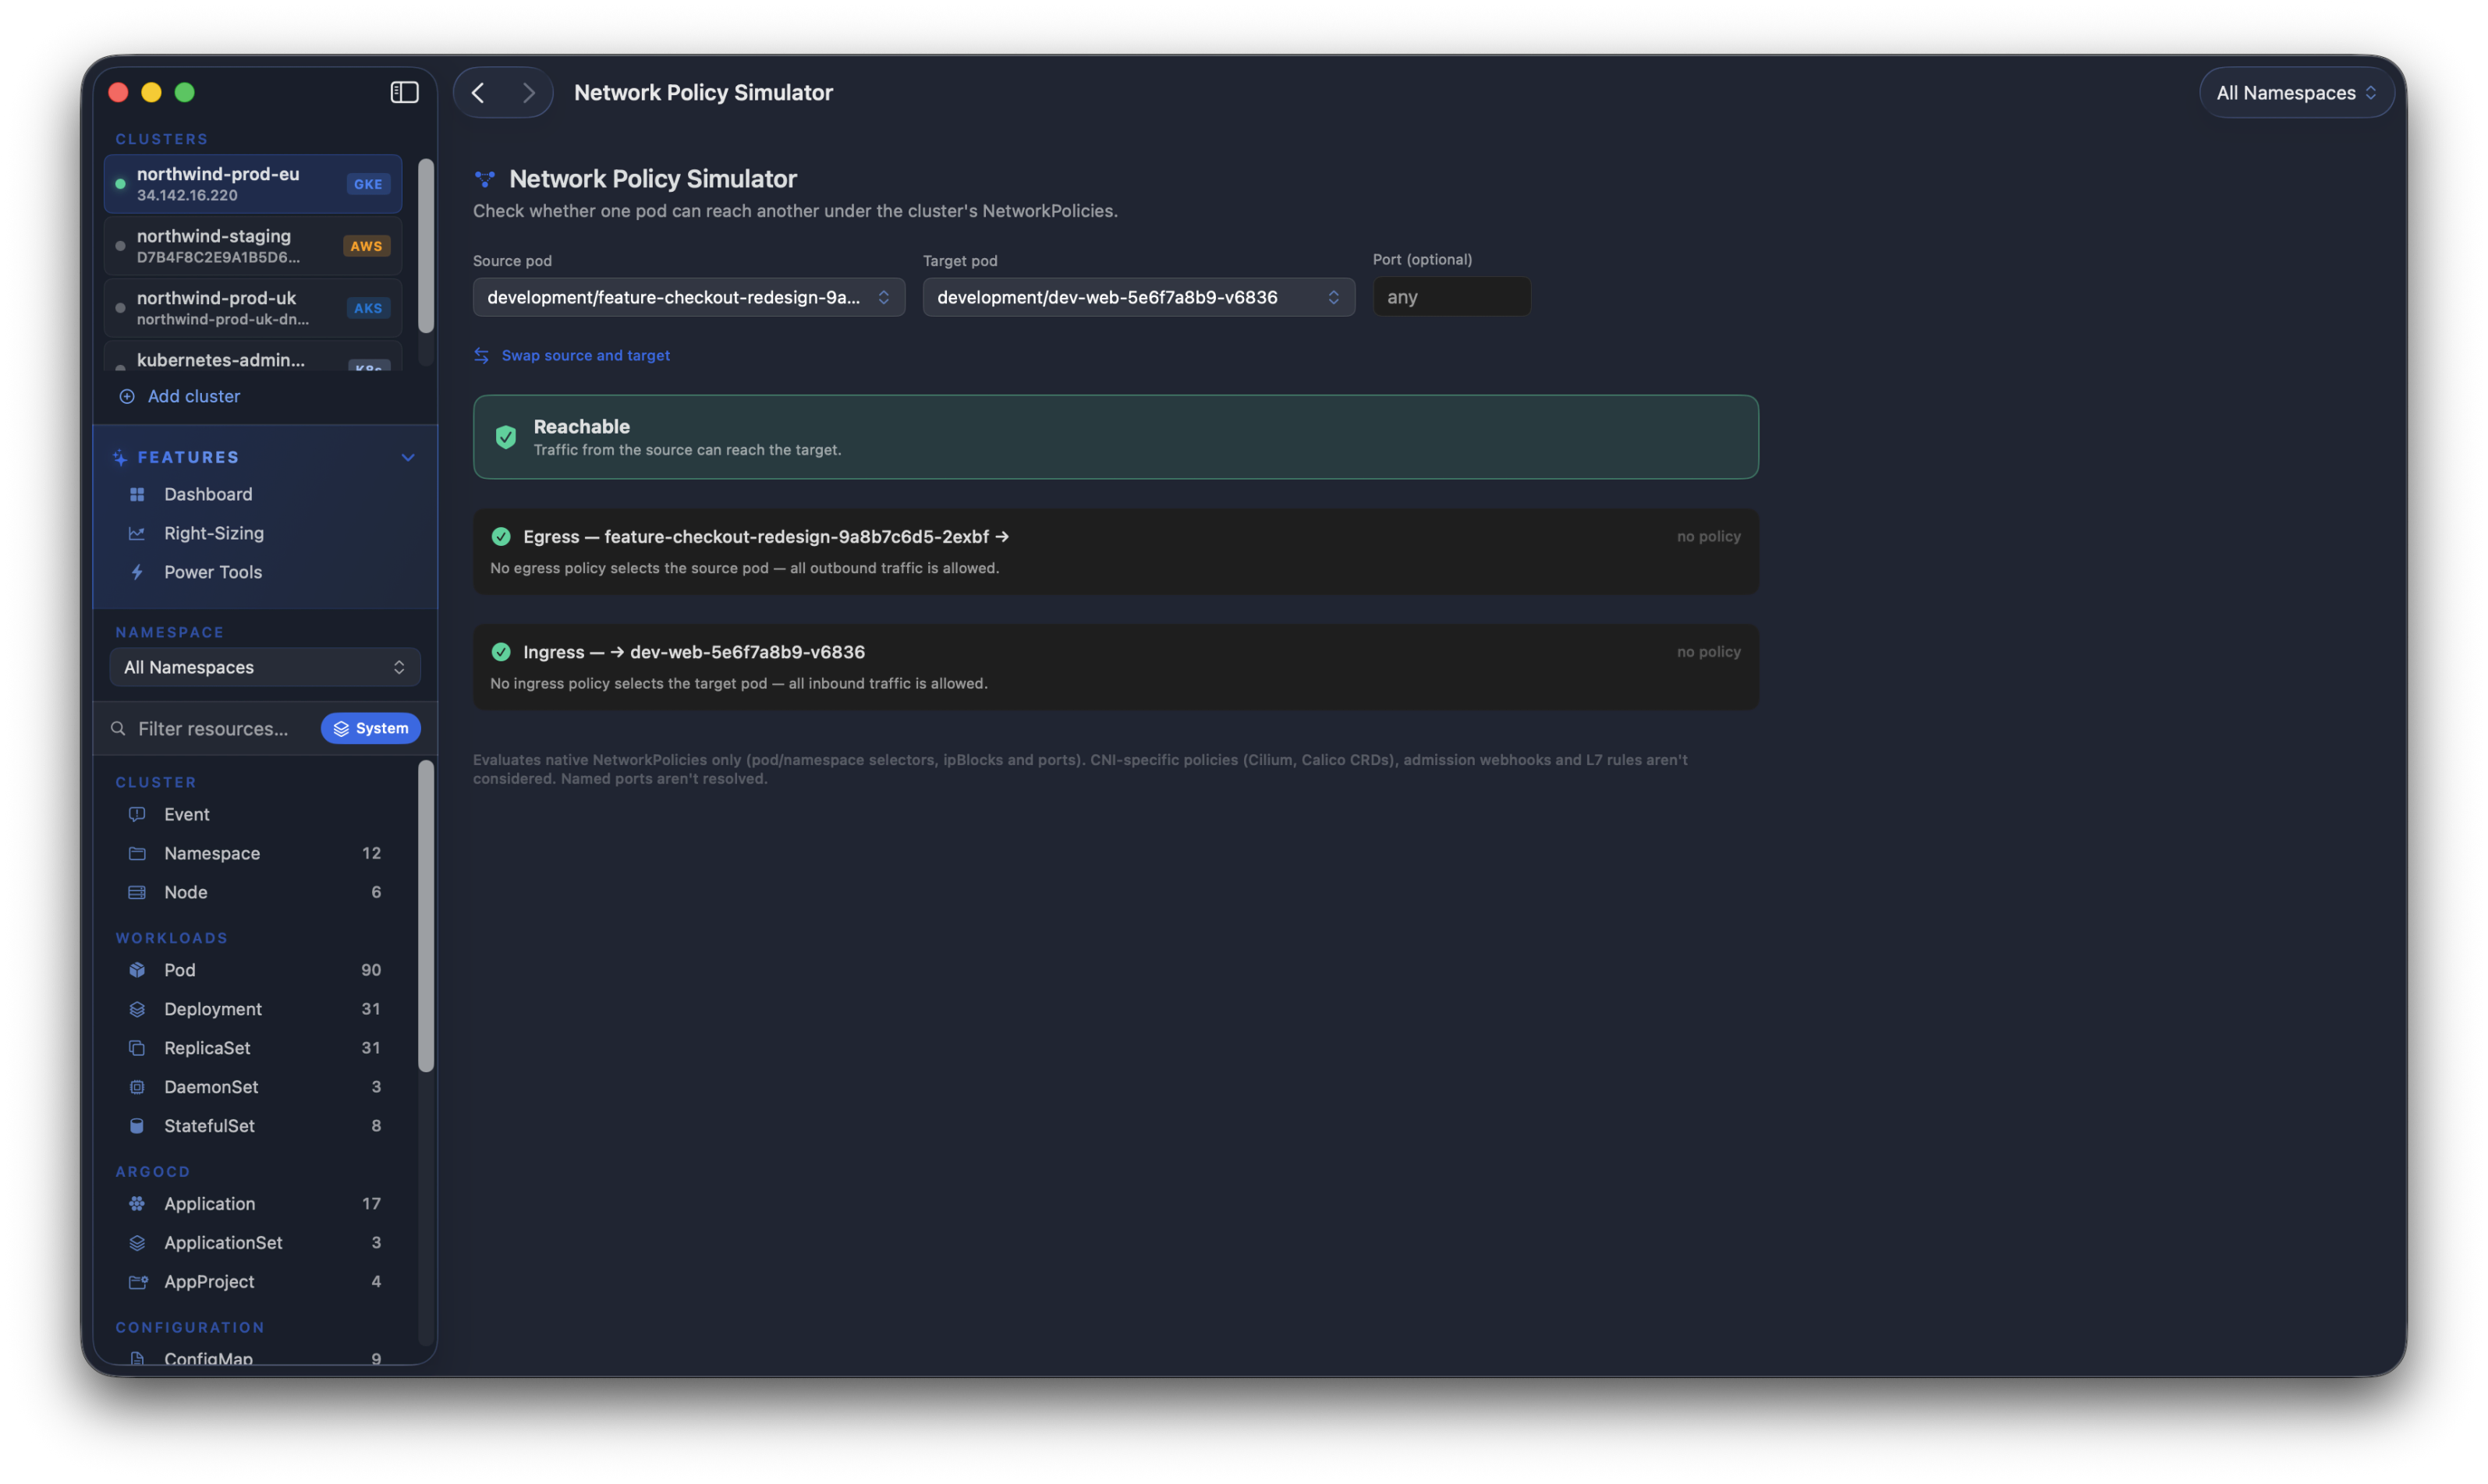This screenshot has height=1484, width=2488.
Task: Click the Add cluster plus icon
Action: tap(127, 396)
